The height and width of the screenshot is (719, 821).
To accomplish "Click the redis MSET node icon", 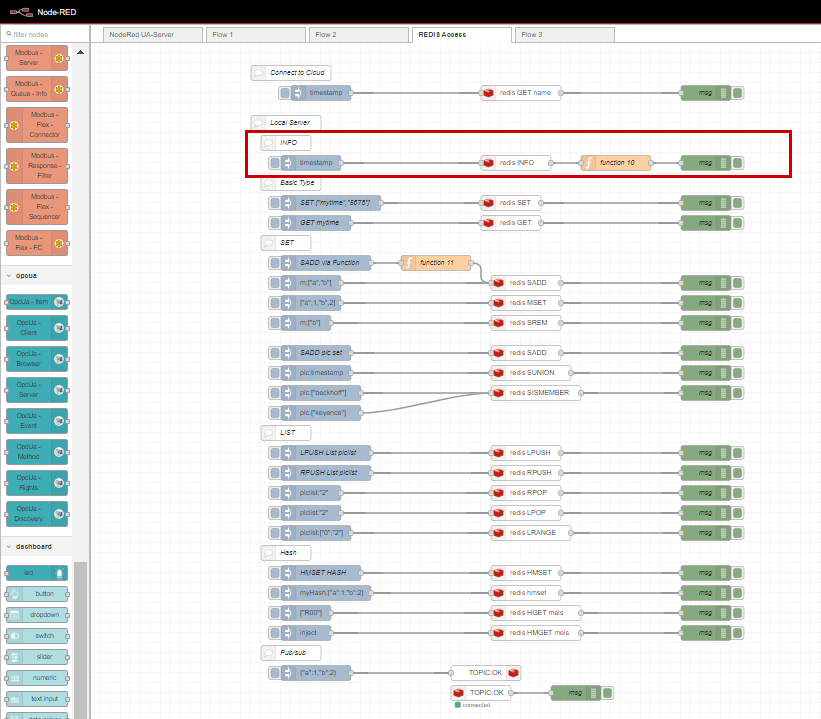I will 498,303.
